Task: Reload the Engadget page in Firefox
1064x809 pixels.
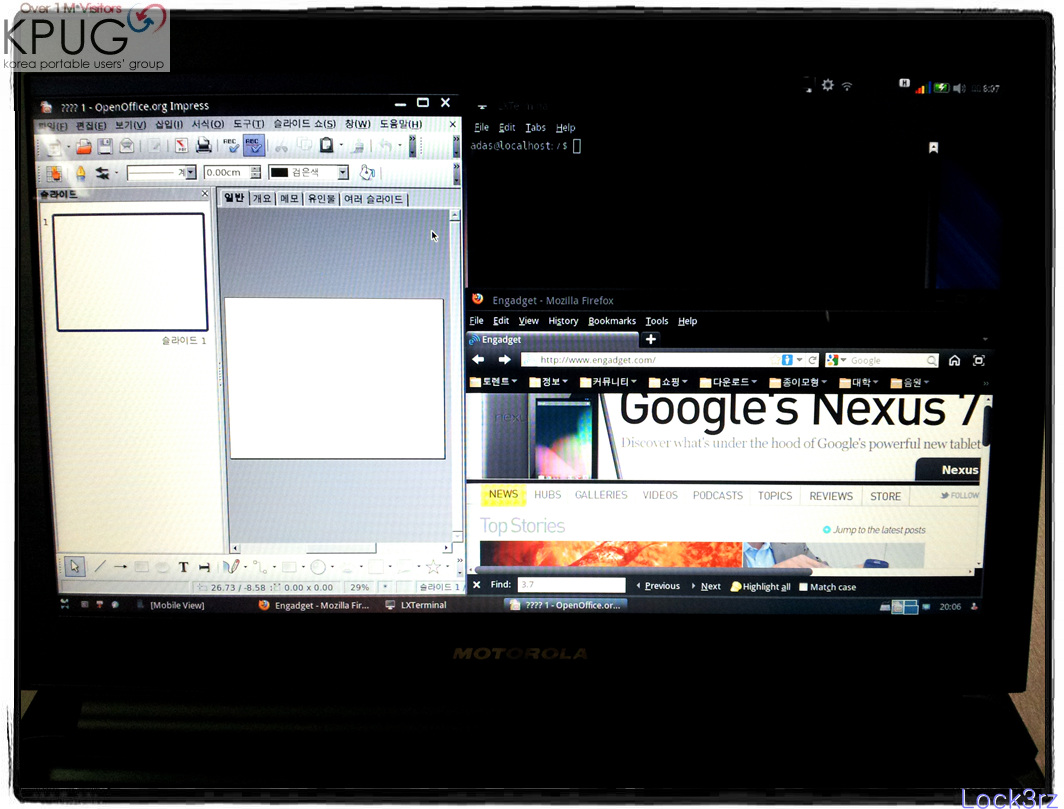Action: point(812,360)
